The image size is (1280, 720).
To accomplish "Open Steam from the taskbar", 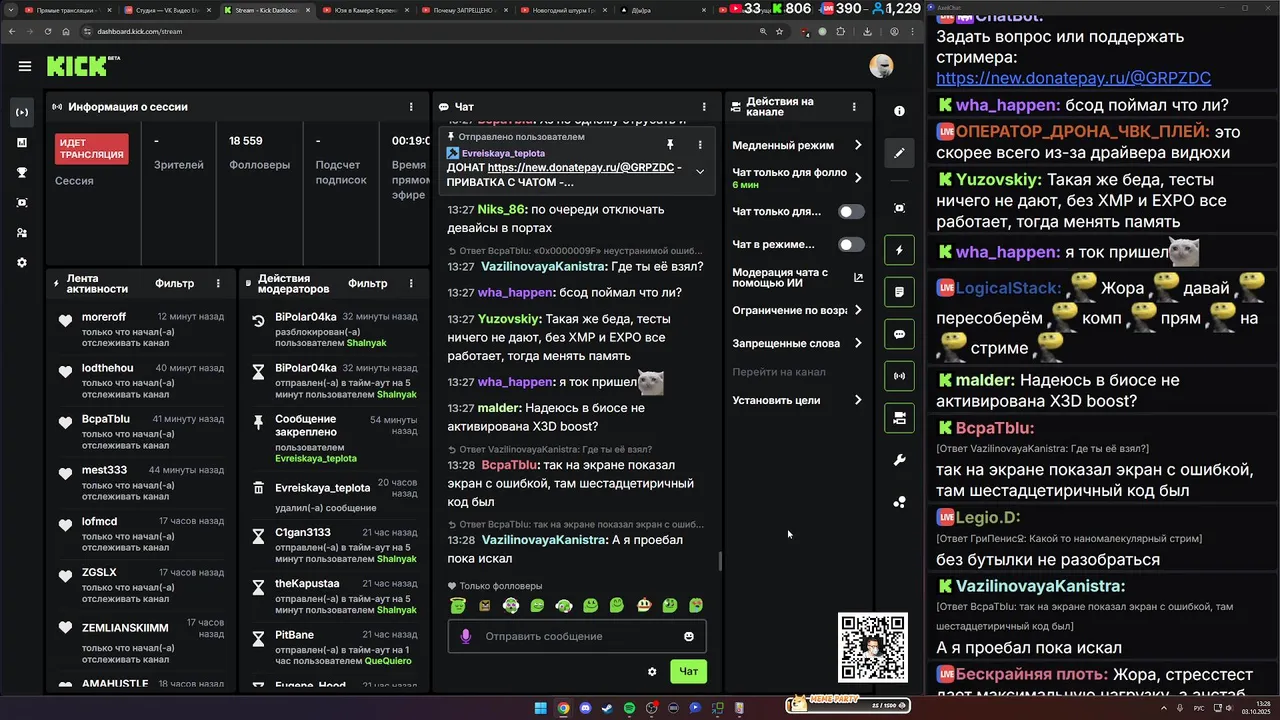I will (606, 708).
